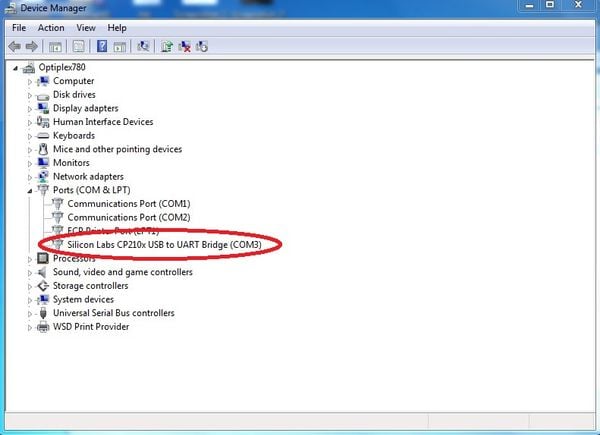Open the File menu
The height and width of the screenshot is (435, 600).
[x=19, y=28]
